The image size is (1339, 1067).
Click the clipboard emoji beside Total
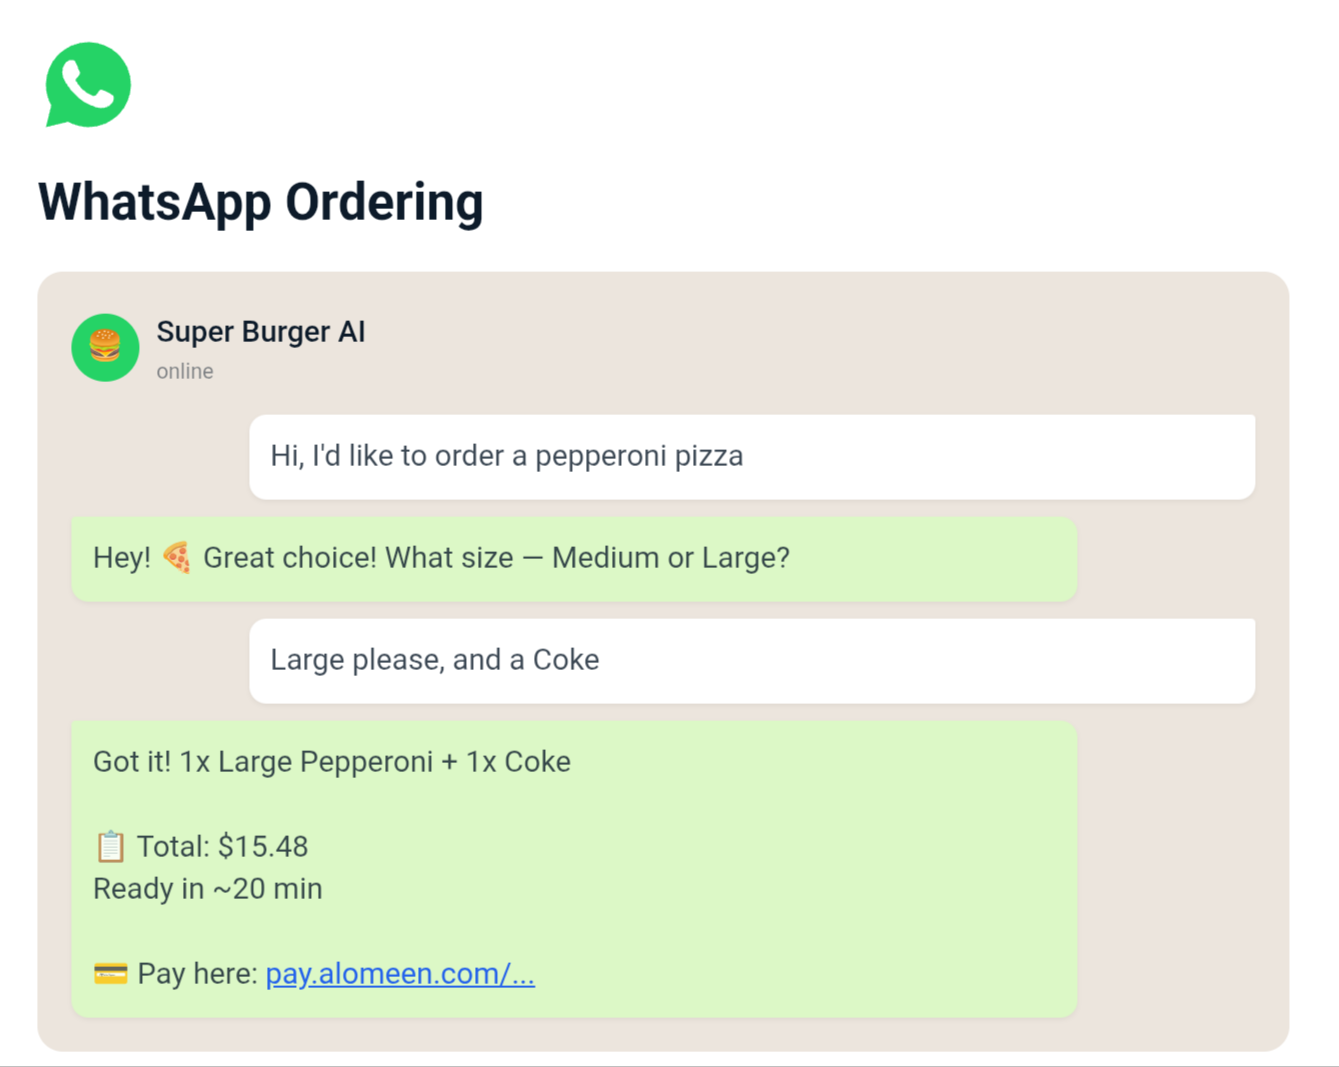pos(110,846)
